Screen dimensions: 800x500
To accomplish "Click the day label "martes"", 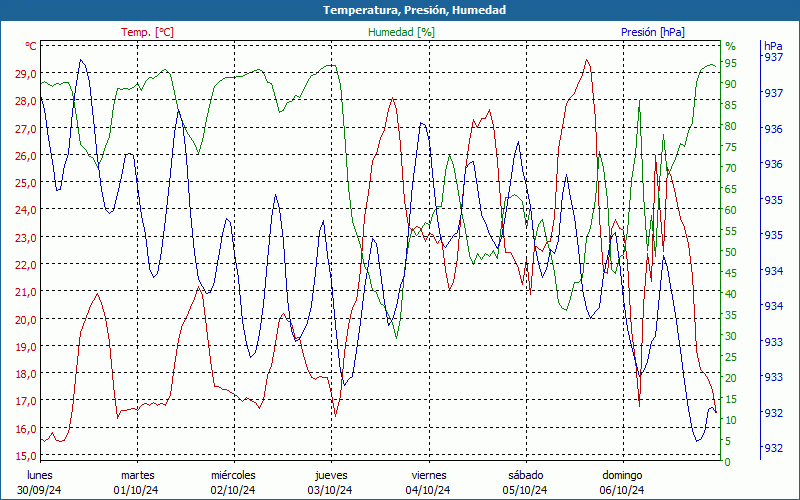I will coord(137,475).
